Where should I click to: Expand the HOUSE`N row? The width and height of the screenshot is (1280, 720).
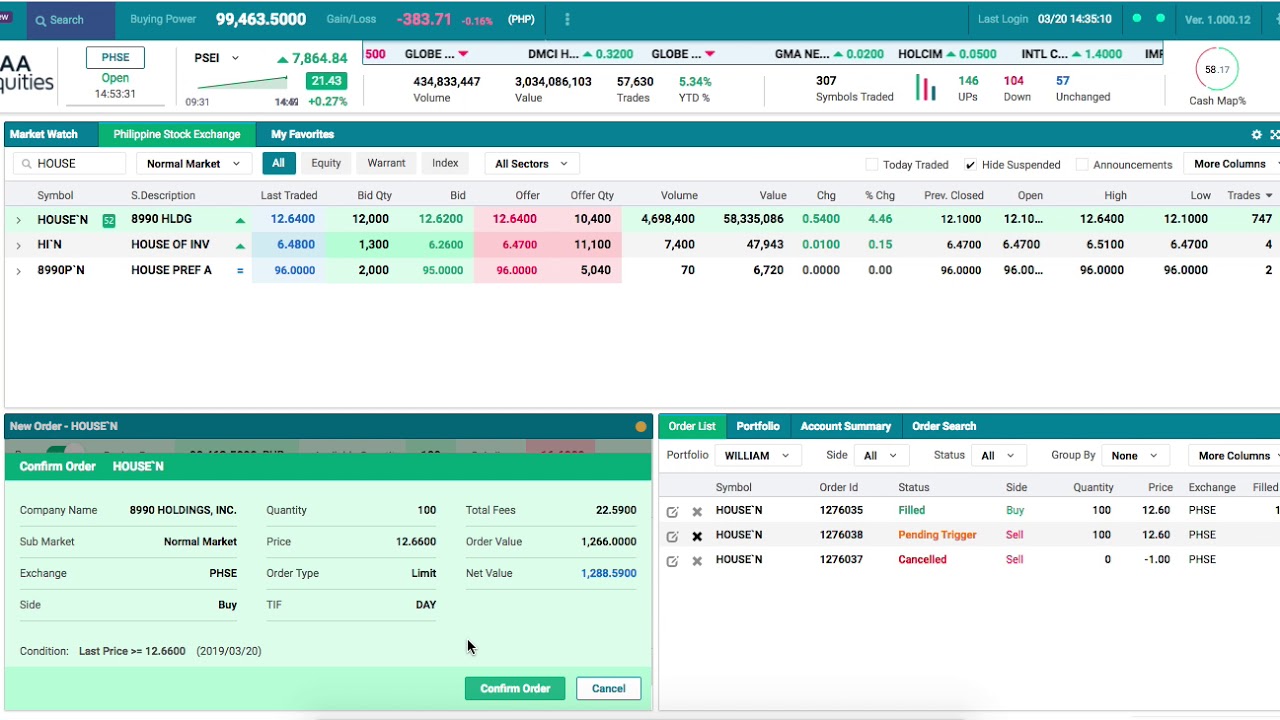point(18,220)
